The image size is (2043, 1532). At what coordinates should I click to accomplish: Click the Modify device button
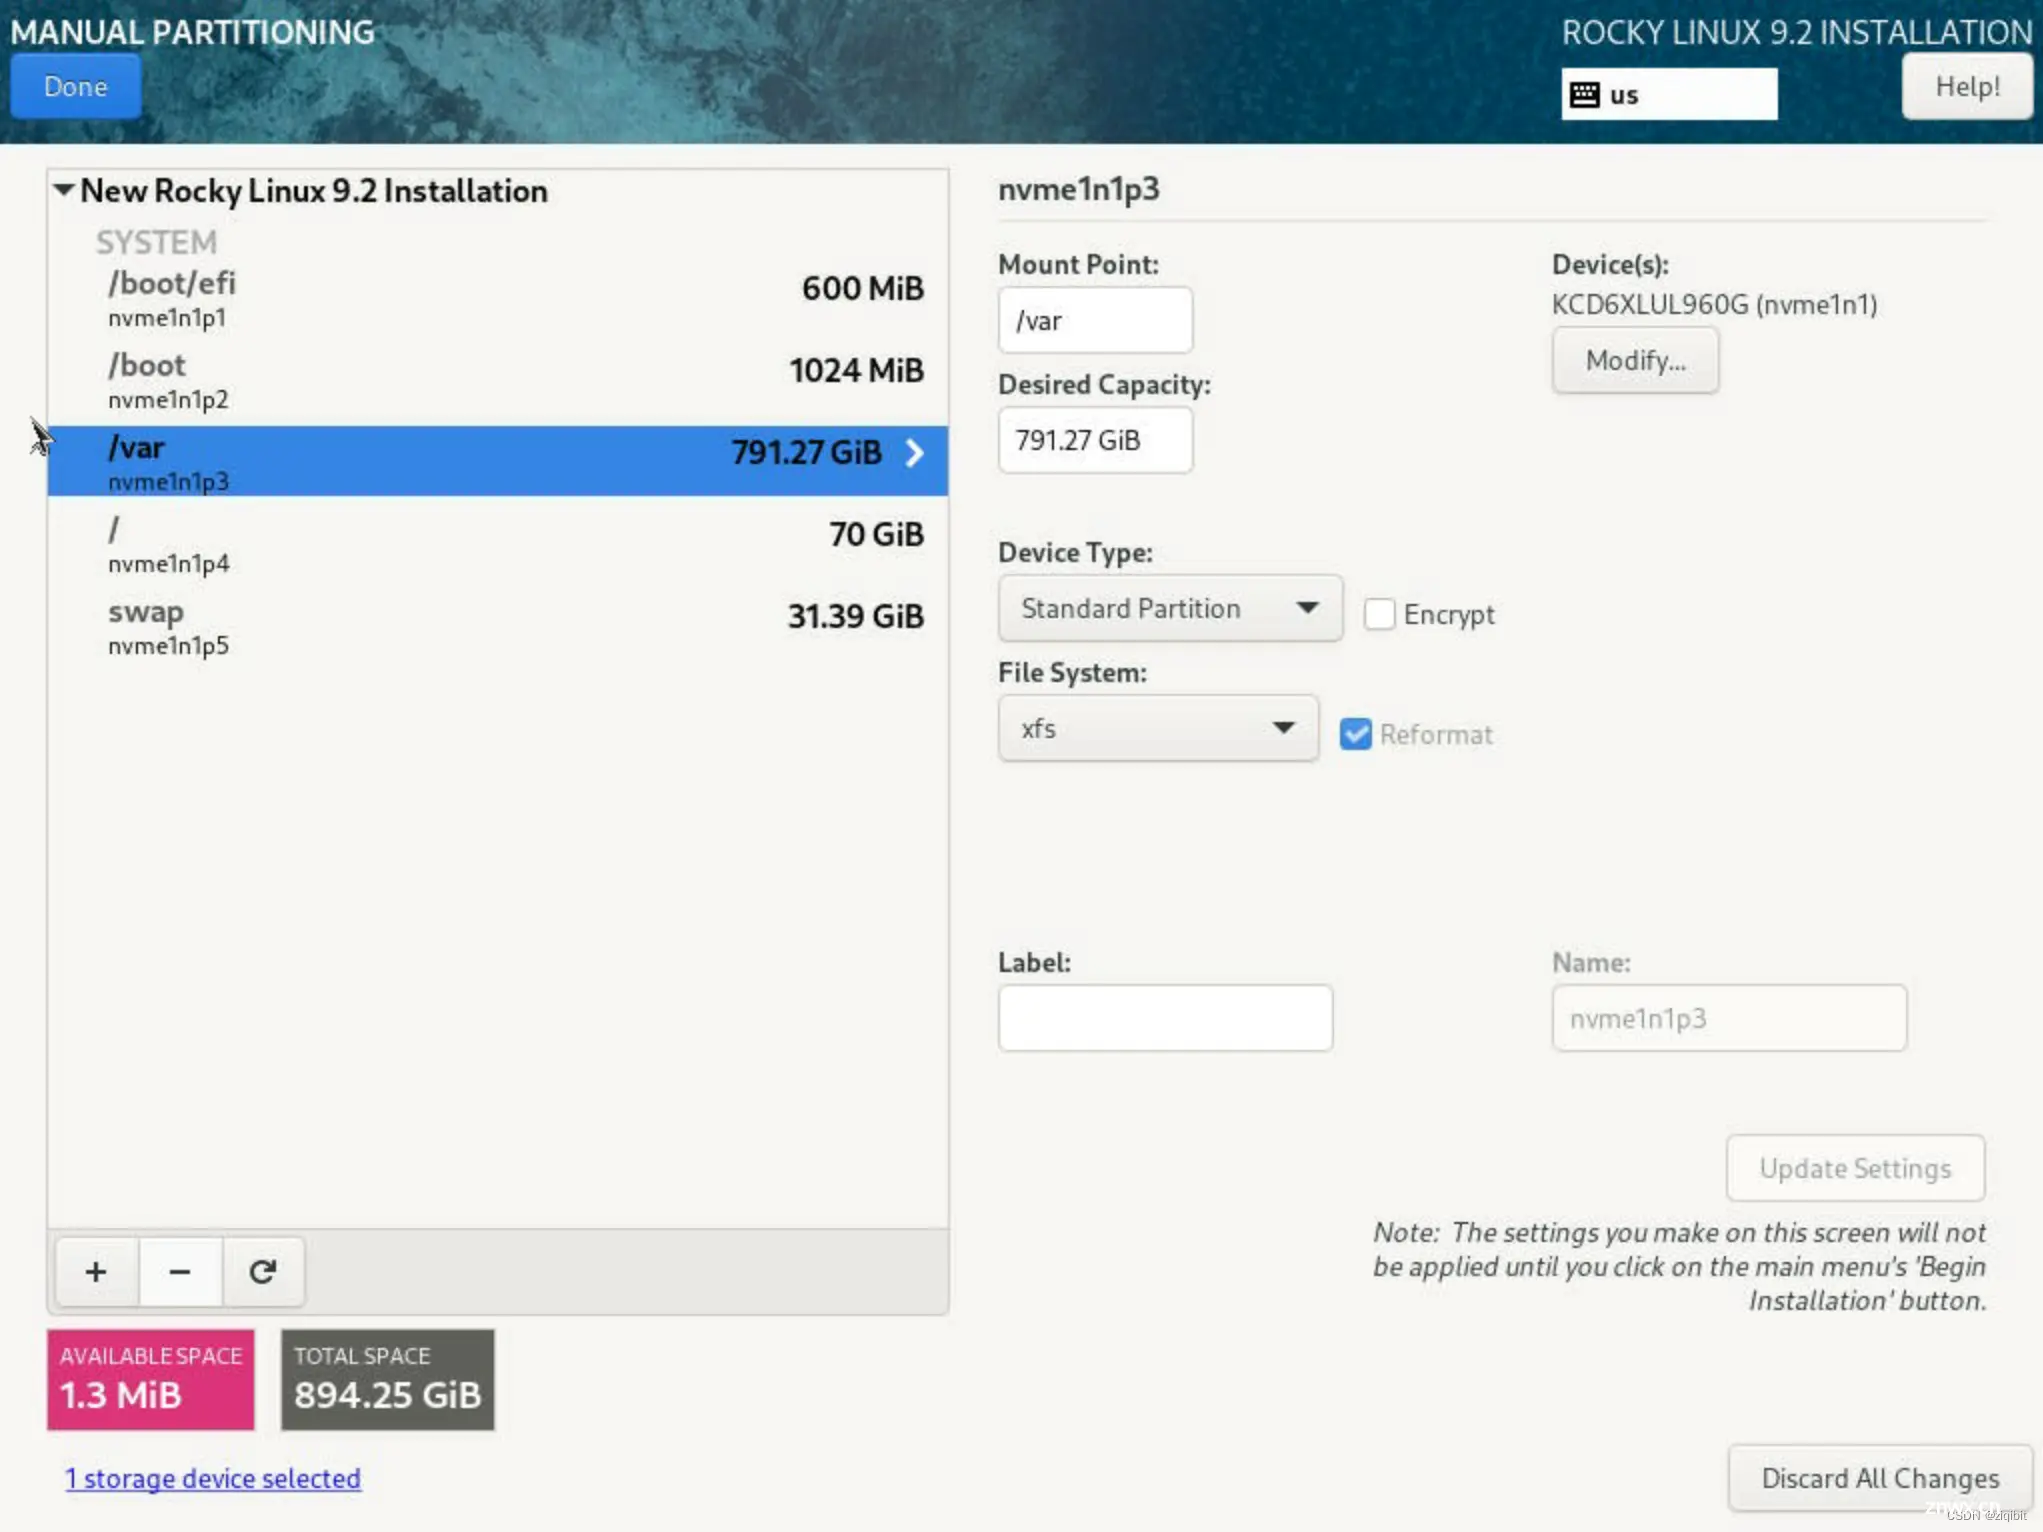(x=1634, y=359)
